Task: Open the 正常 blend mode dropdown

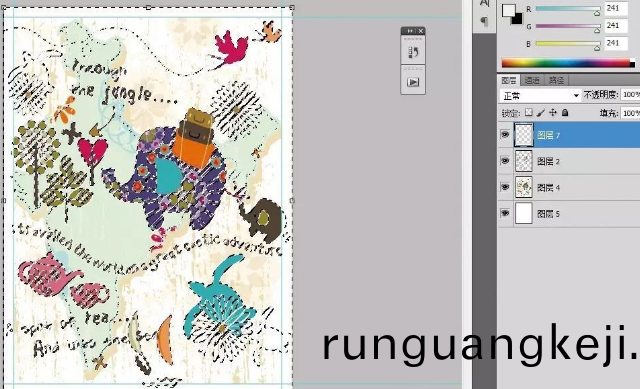Action: [540, 96]
